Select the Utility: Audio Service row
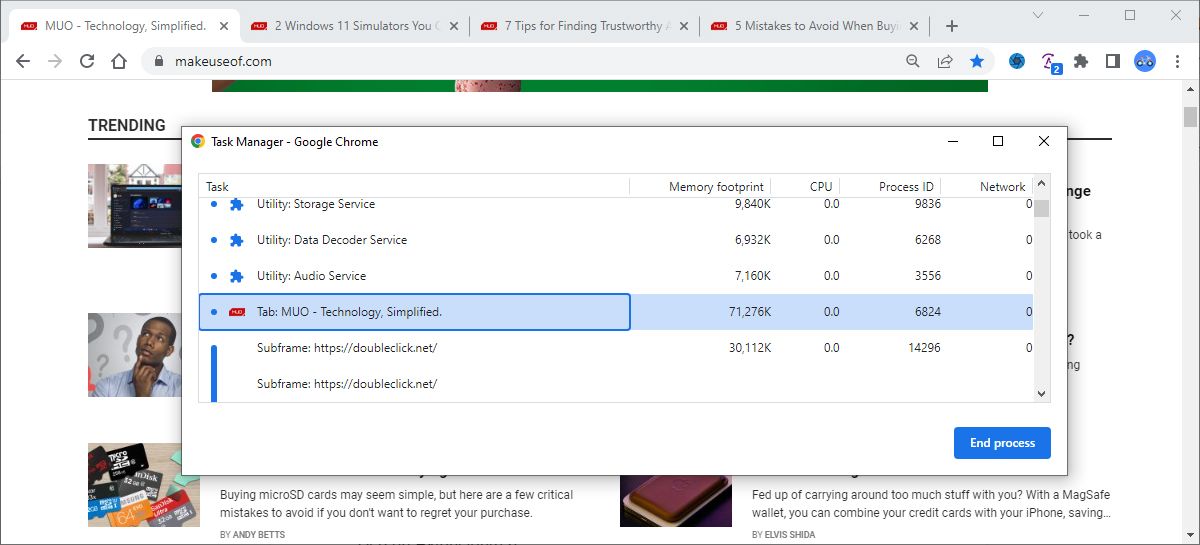Image resolution: width=1200 pixels, height=545 pixels. (616, 276)
